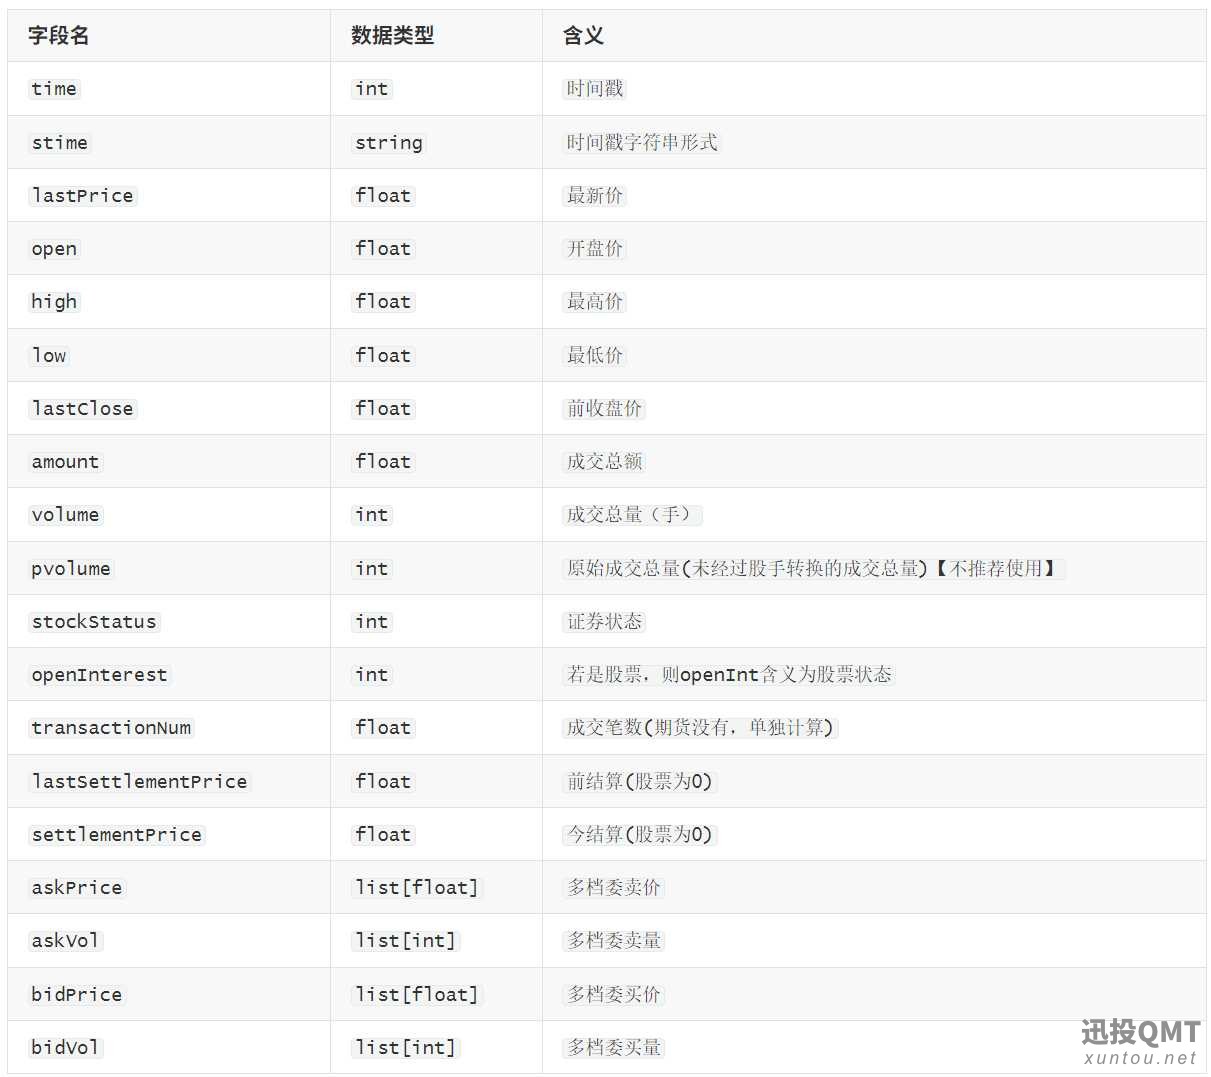Click the stime field code cell

[60, 143]
